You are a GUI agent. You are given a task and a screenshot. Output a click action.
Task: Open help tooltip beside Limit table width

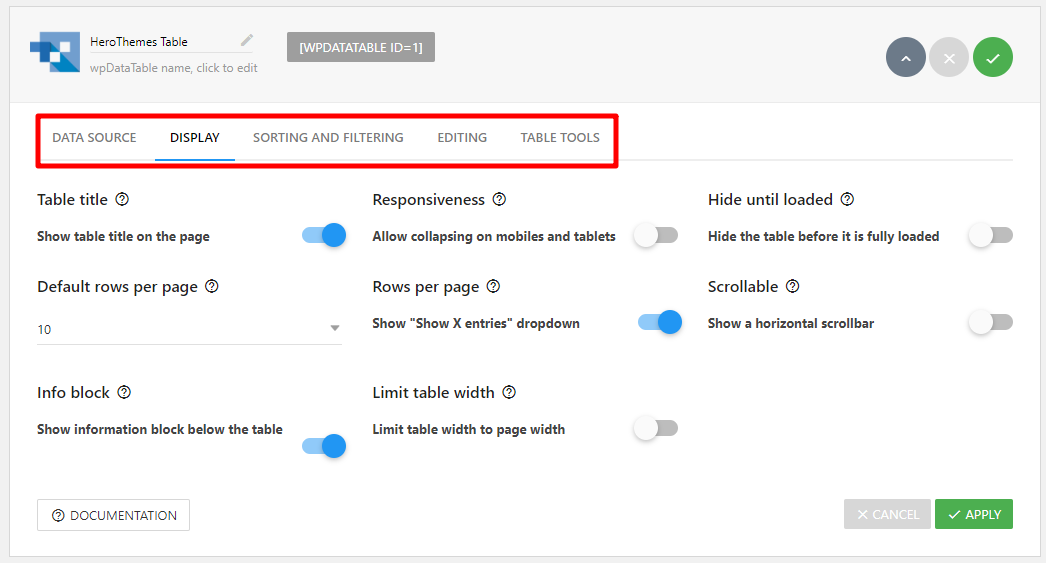509,392
